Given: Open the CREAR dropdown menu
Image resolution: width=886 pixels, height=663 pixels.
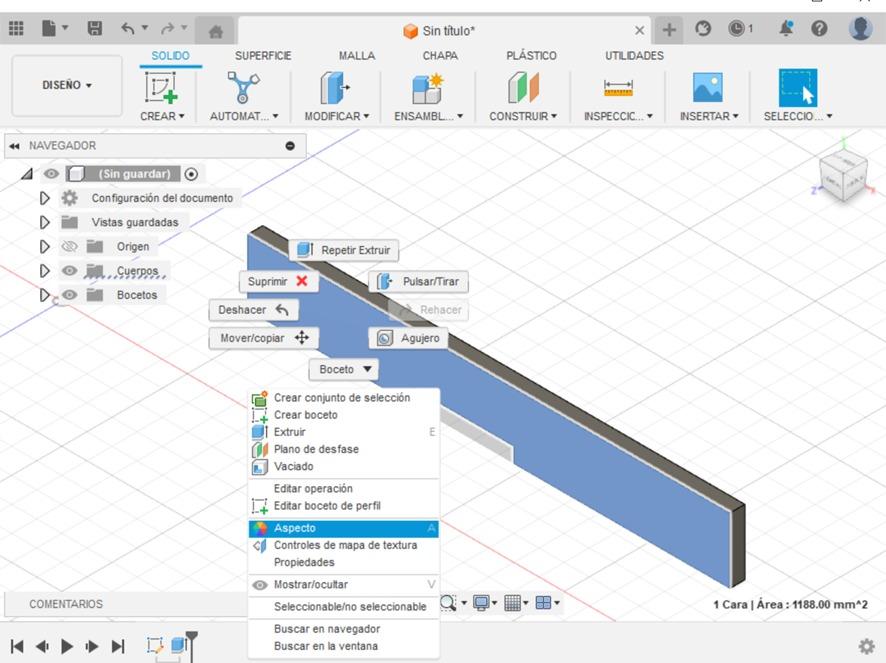Looking at the screenshot, I should (162, 116).
